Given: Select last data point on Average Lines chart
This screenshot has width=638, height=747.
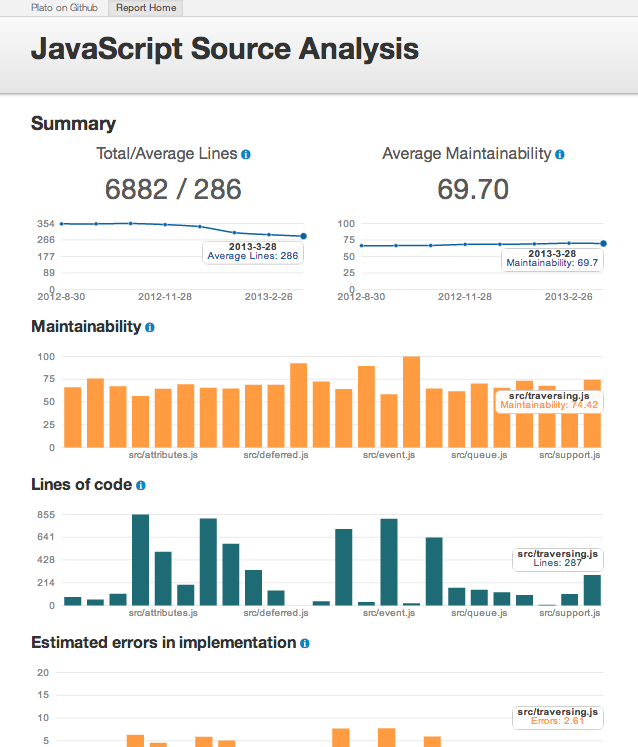Looking at the screenshot, I should tap(303, 237).
